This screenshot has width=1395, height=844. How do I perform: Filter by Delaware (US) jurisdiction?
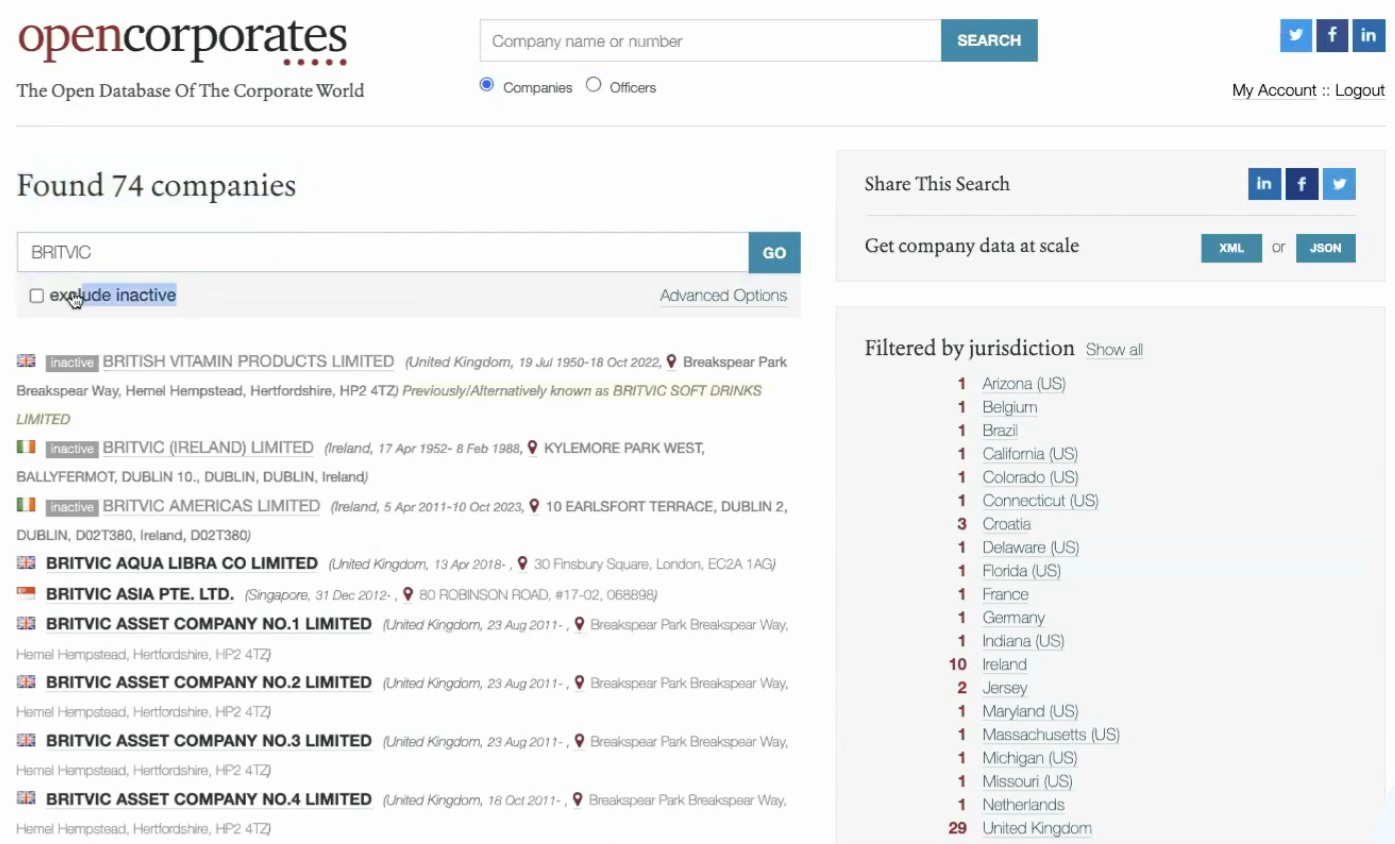[x=1030, y=547]
